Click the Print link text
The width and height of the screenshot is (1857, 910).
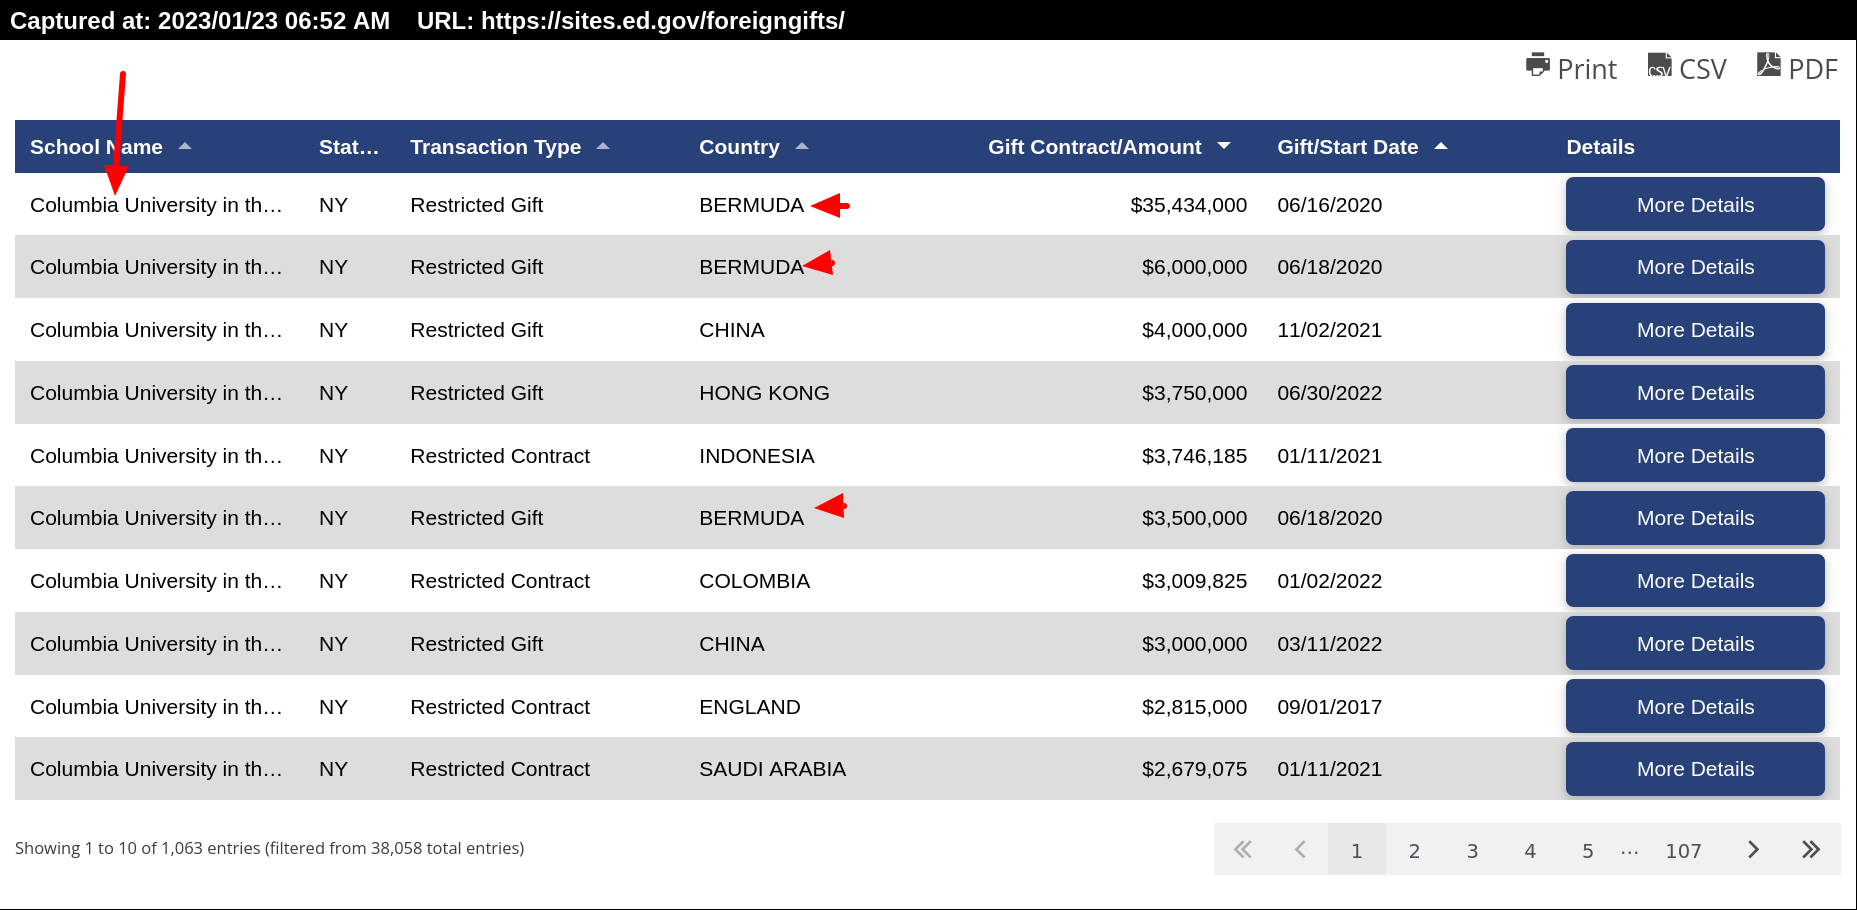1587,69
